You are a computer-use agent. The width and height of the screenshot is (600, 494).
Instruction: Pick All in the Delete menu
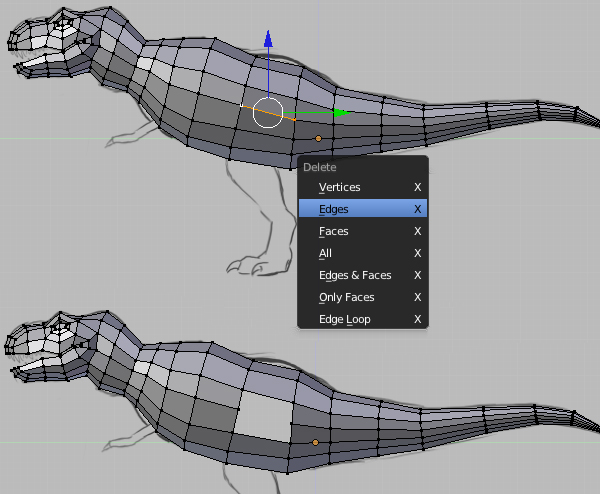pyautogui.click(x=362, y=253)
